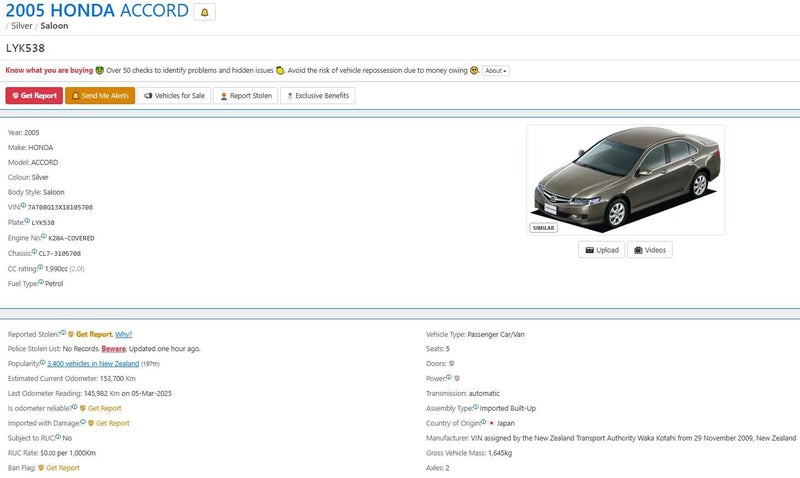
Task: Click the bell icon beside 2005 Honda Accord title
Action: pos(205,12)
